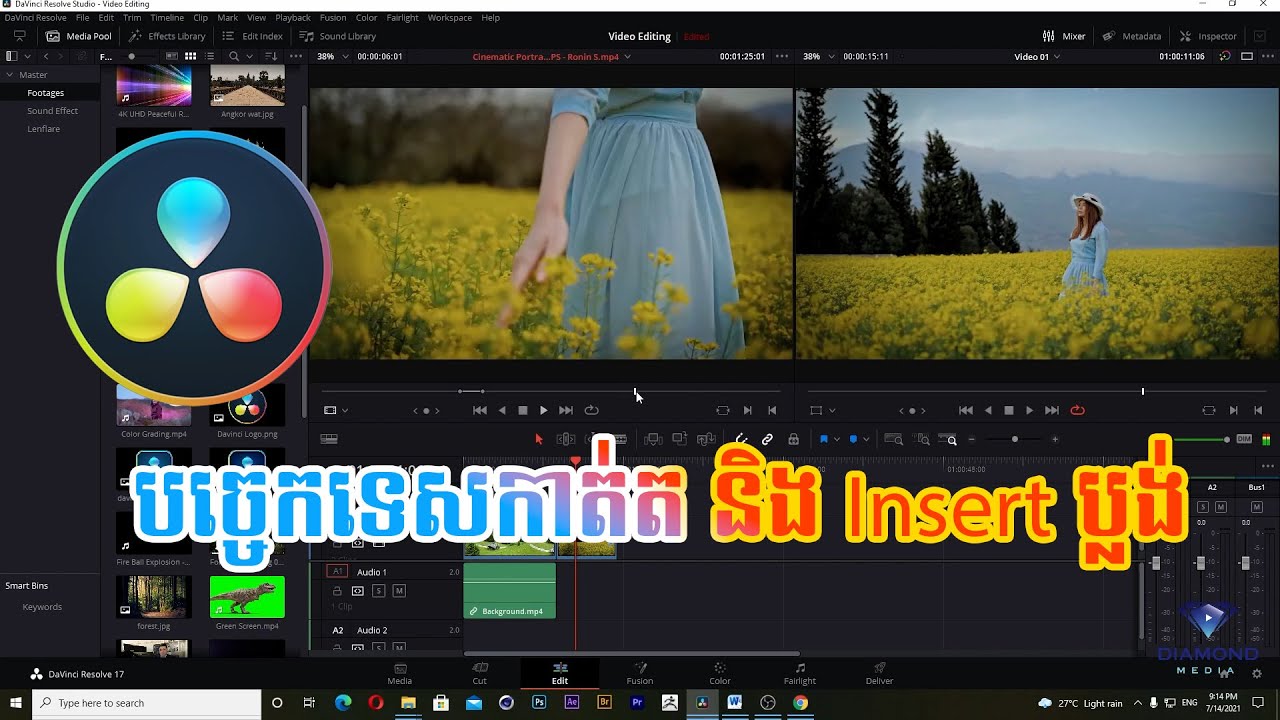Open the Effects Library panel

(x=167, y=36)
